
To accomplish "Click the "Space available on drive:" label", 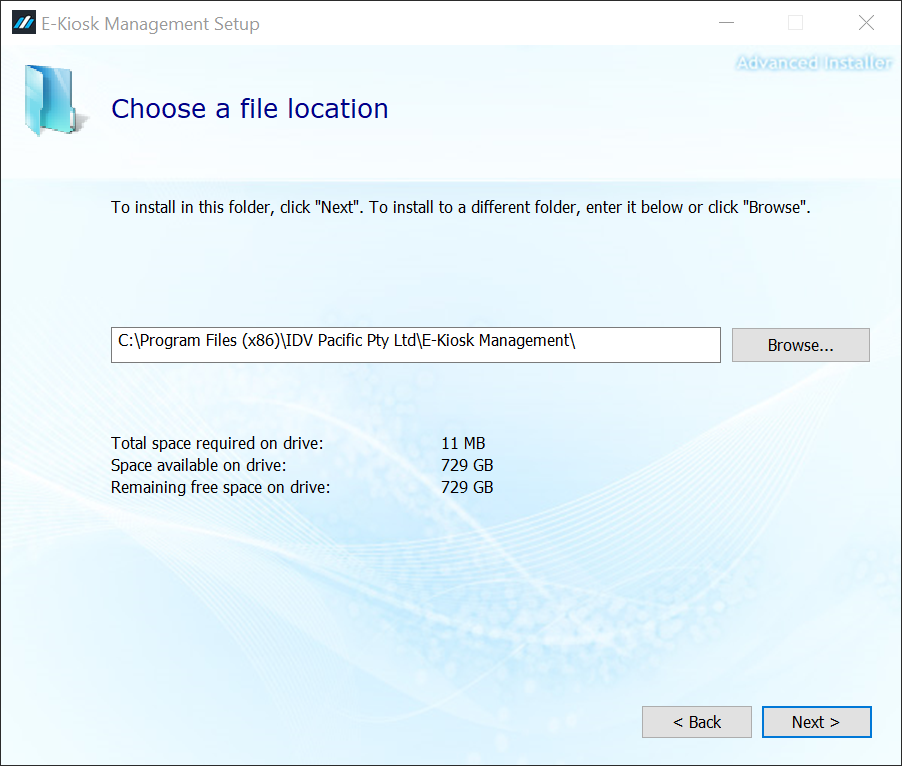I will tap(198, 465).
